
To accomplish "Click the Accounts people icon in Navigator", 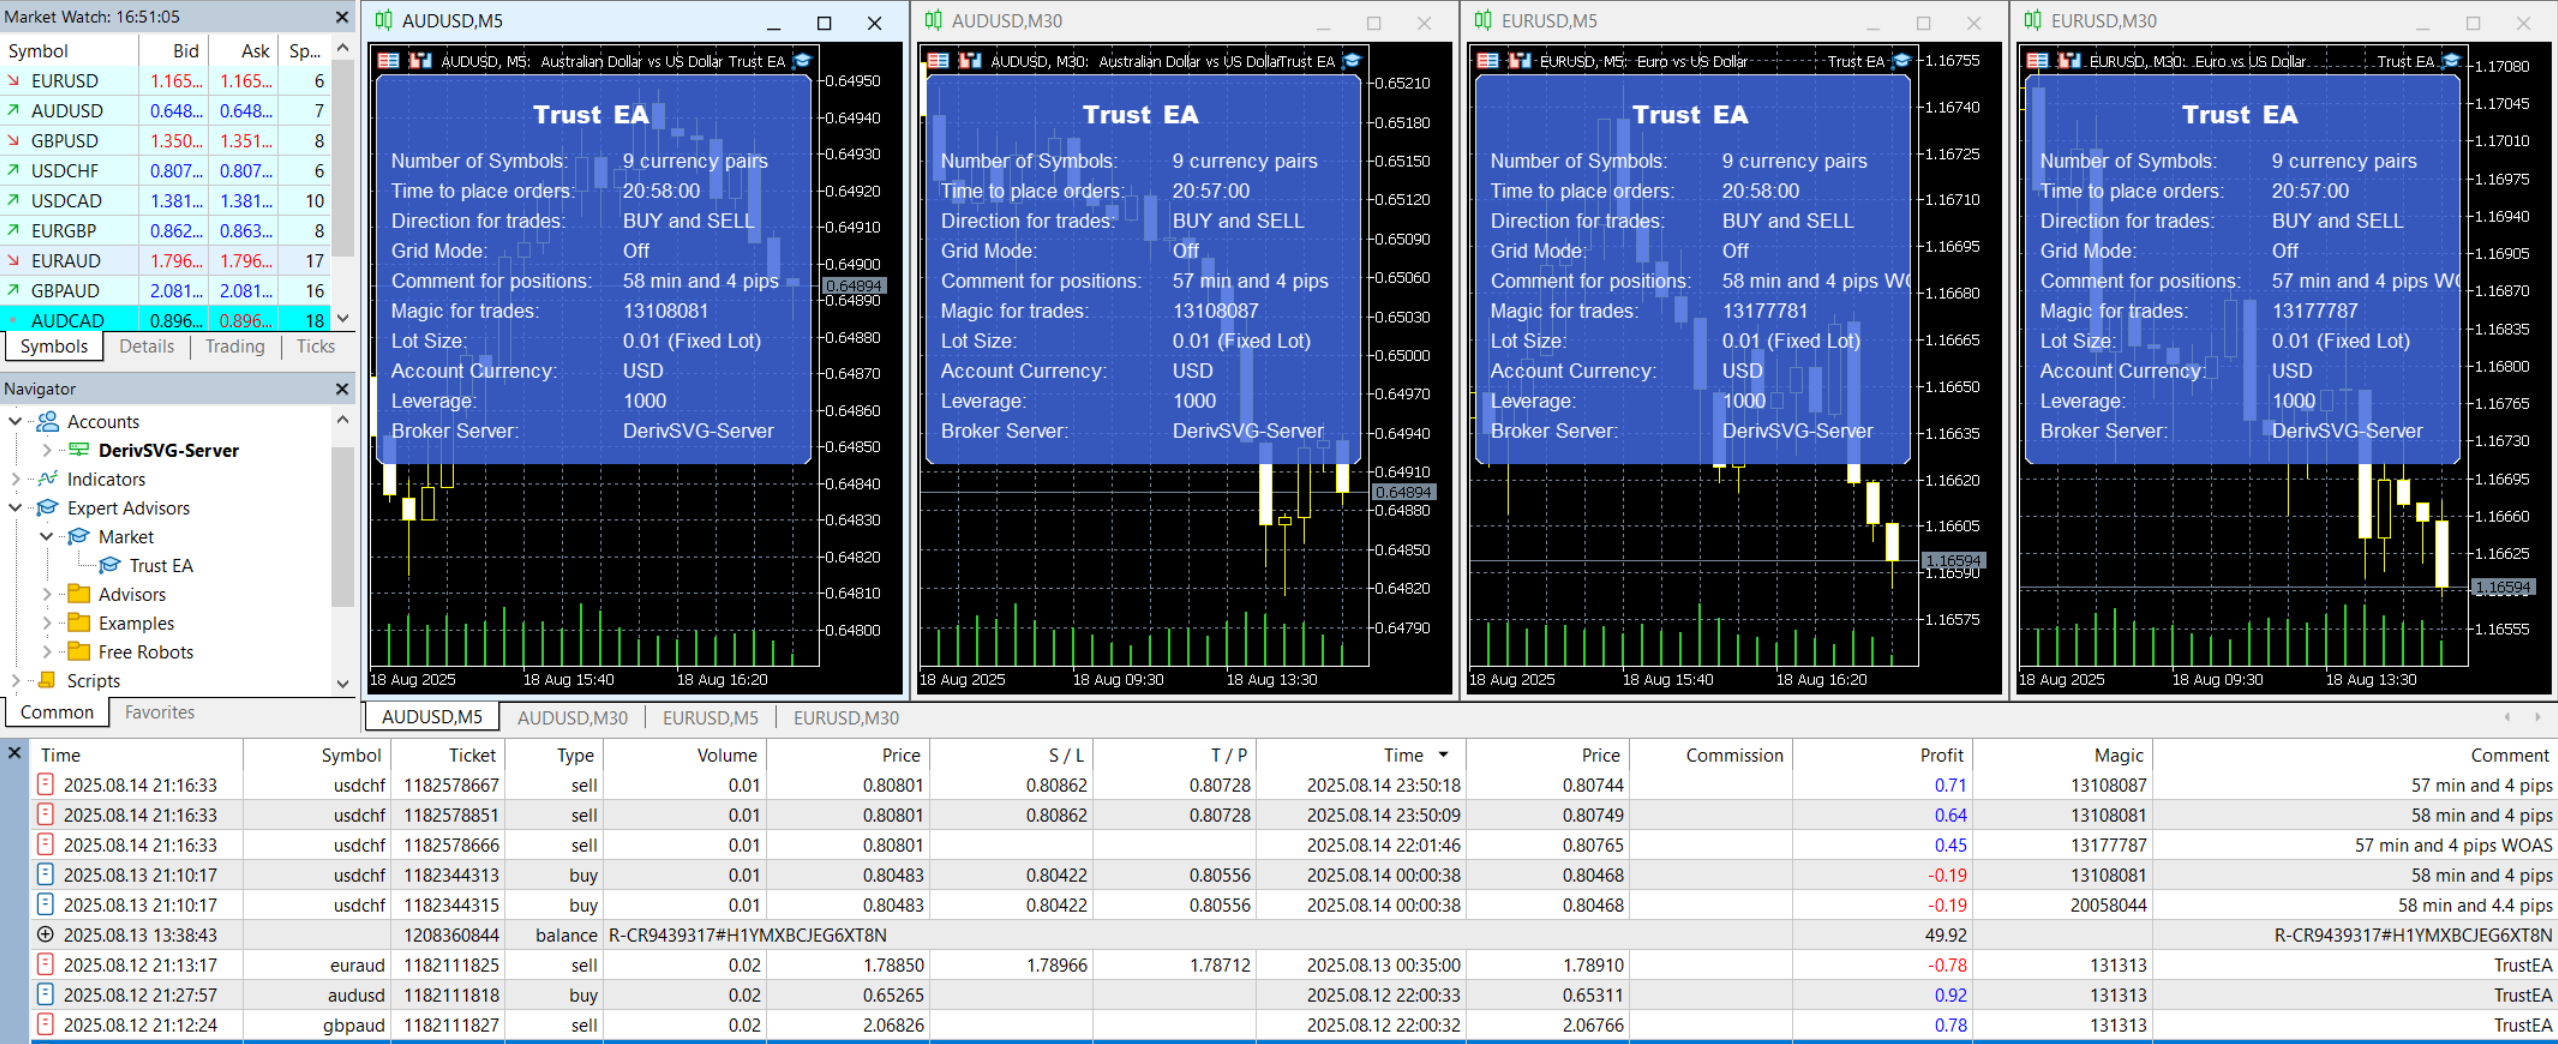I will pos(47,422).
